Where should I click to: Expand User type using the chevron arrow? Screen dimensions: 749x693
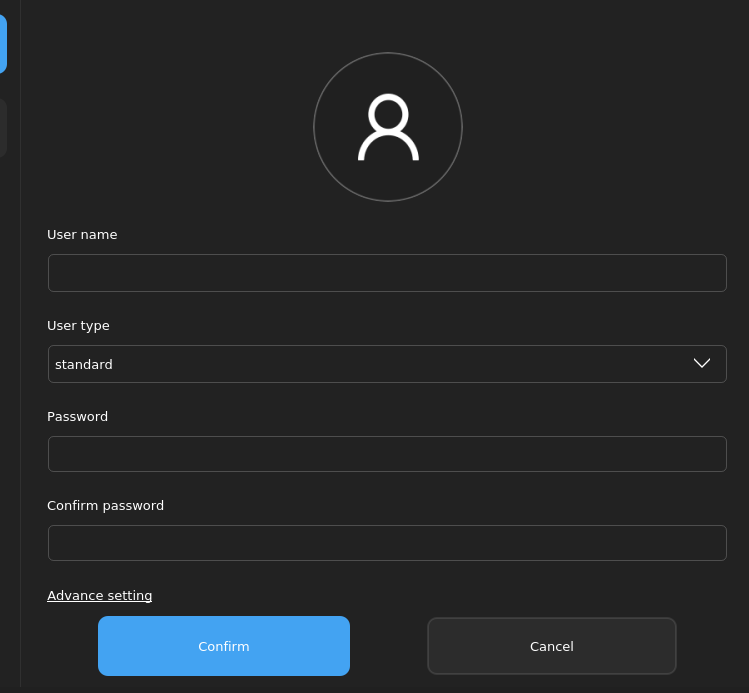pos(702,363)
